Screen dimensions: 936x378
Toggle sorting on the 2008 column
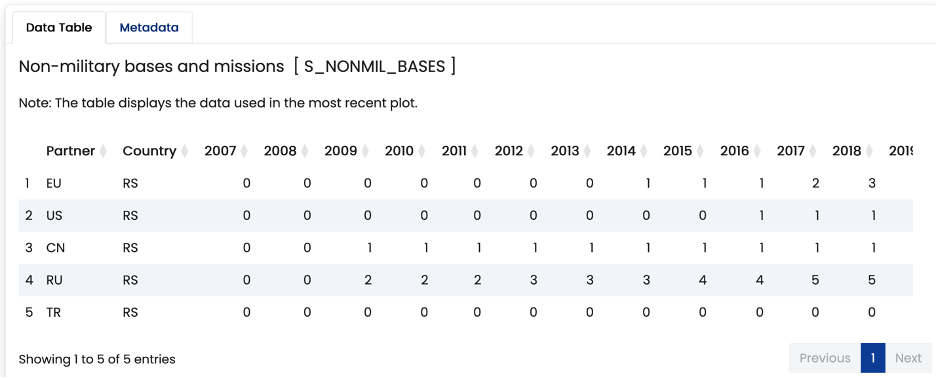[304, 152]
